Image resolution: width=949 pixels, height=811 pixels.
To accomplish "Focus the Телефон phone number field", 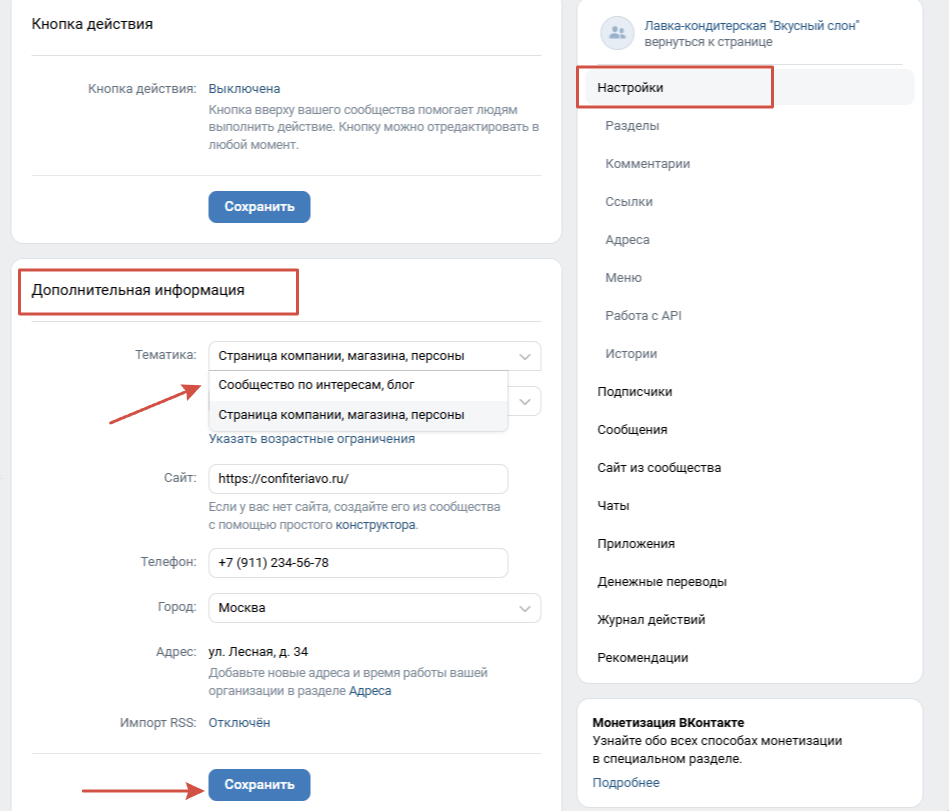I will pos(357,563).
